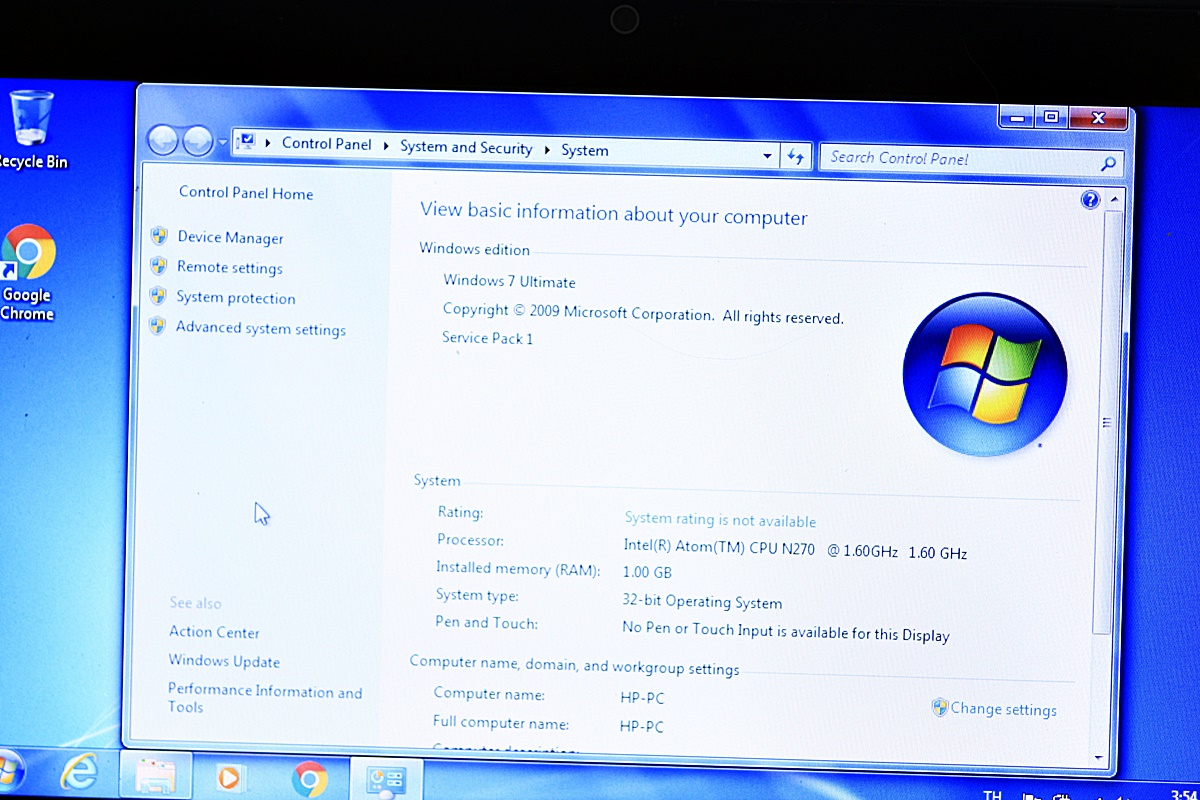Launch Internet Explorer from taskbar
This screenshot has width=1200, height=800.
[79, 772]
